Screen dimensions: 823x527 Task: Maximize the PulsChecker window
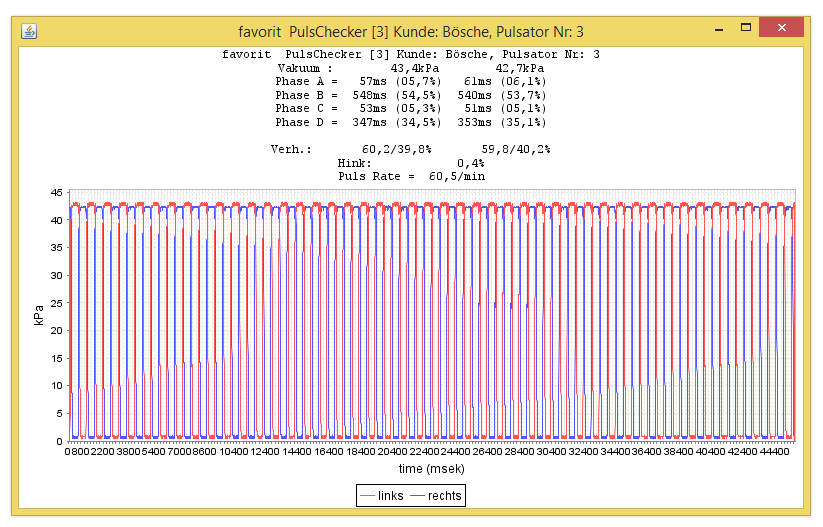click(x=746, y=28)
